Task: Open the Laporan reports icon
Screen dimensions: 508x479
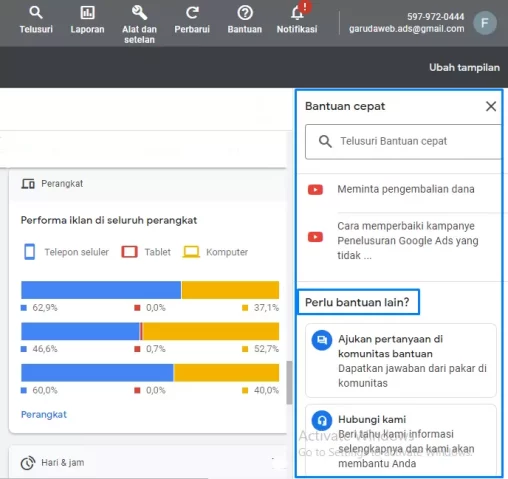Action: point(87,13)
